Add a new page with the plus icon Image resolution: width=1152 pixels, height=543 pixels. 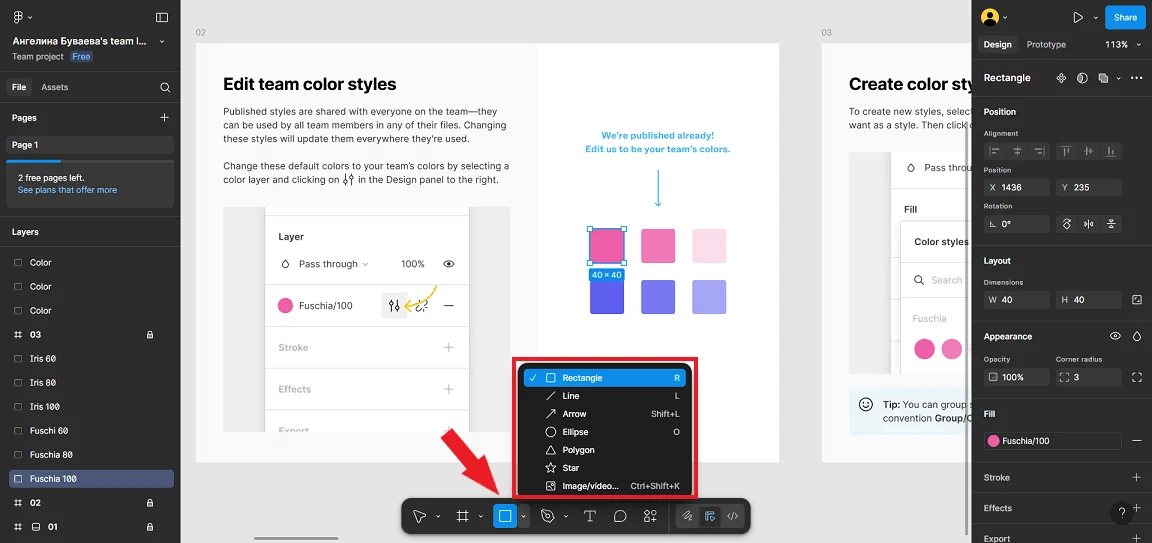point(165,118)
